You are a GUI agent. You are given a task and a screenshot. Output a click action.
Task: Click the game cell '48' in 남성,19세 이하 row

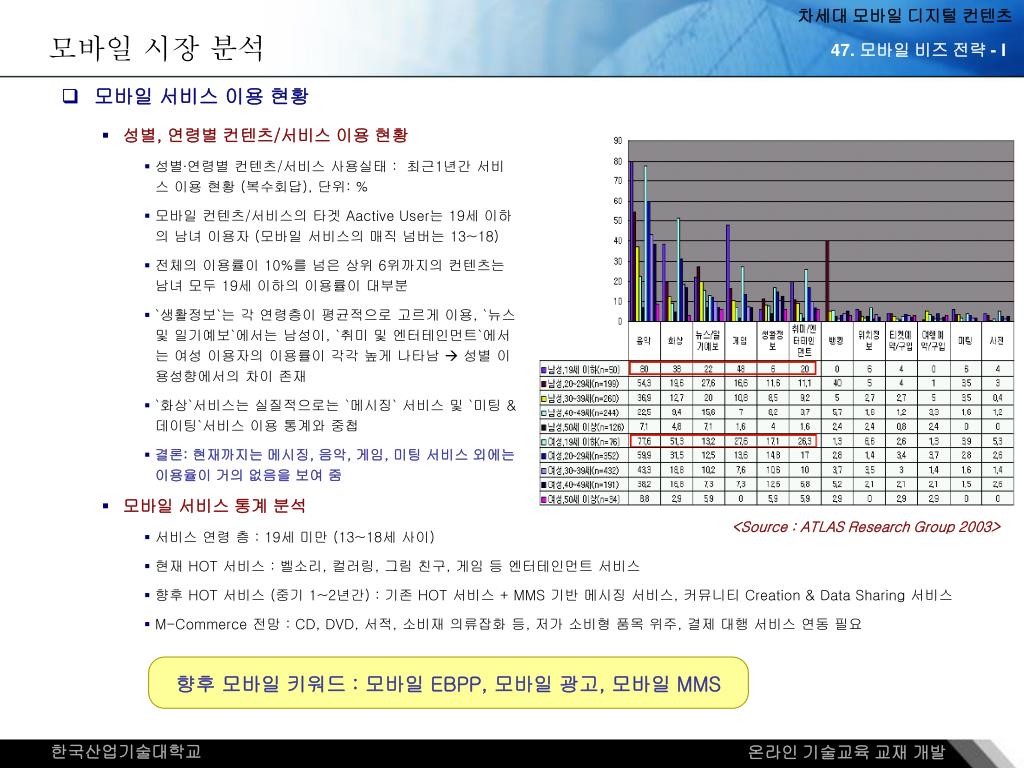coord(741,369)
